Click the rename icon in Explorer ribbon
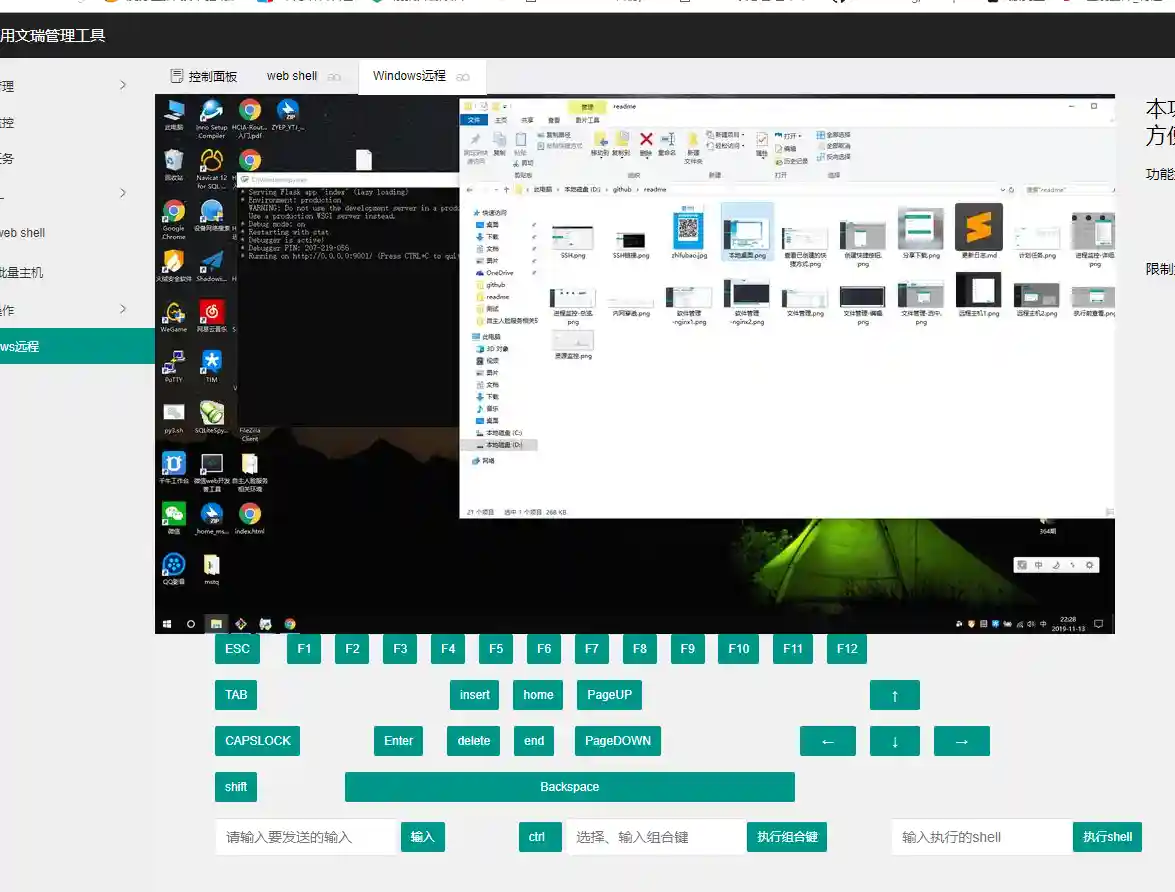Image resolution: width=1175 pixels, height=892 pixels. pyautogui.click(x=667, y=142)
